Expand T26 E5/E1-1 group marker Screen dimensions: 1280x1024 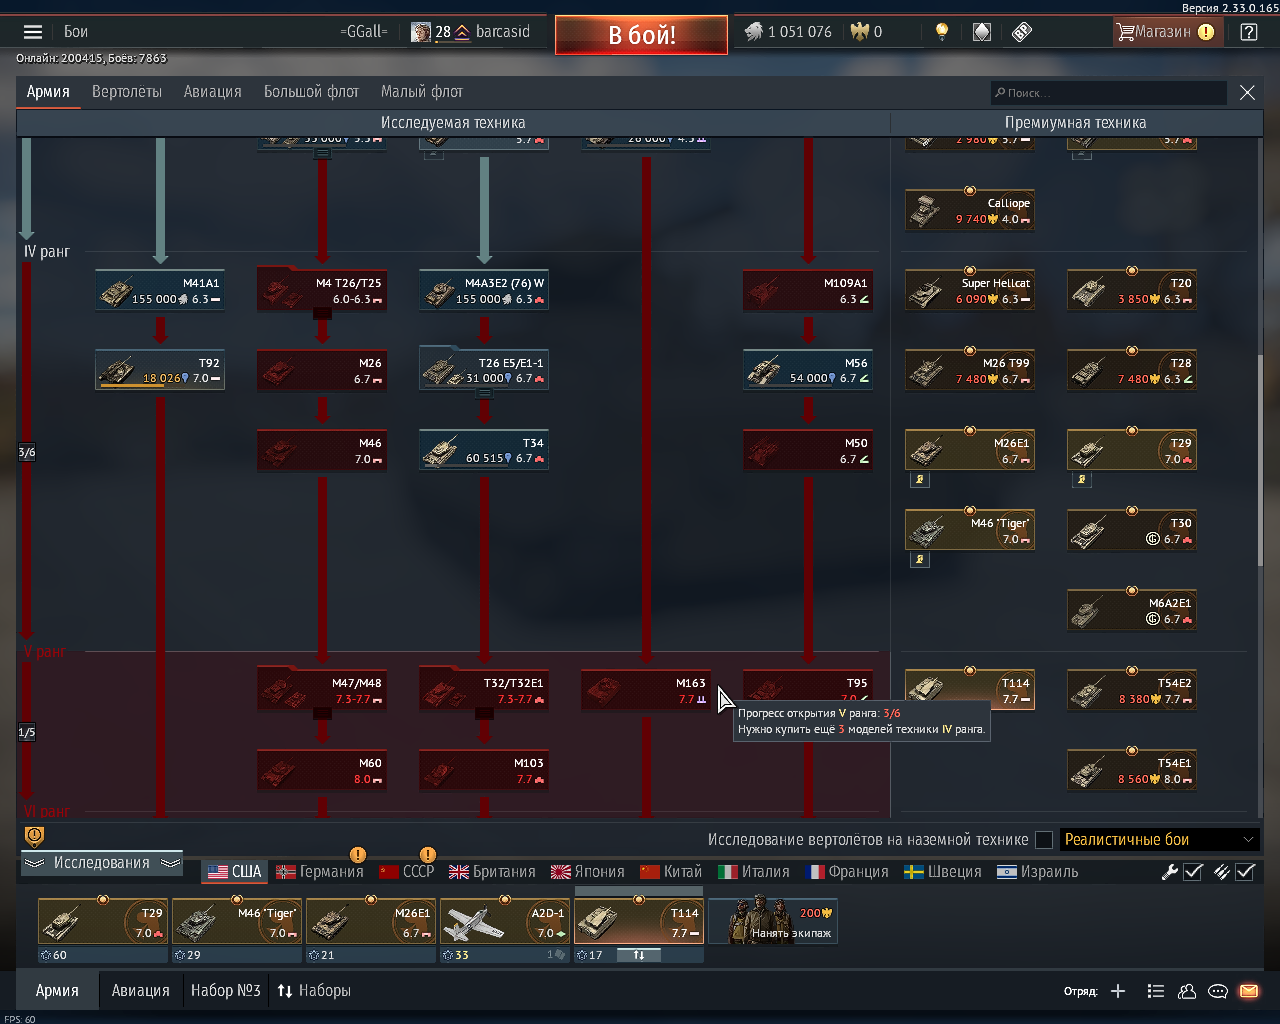point(484,394)
